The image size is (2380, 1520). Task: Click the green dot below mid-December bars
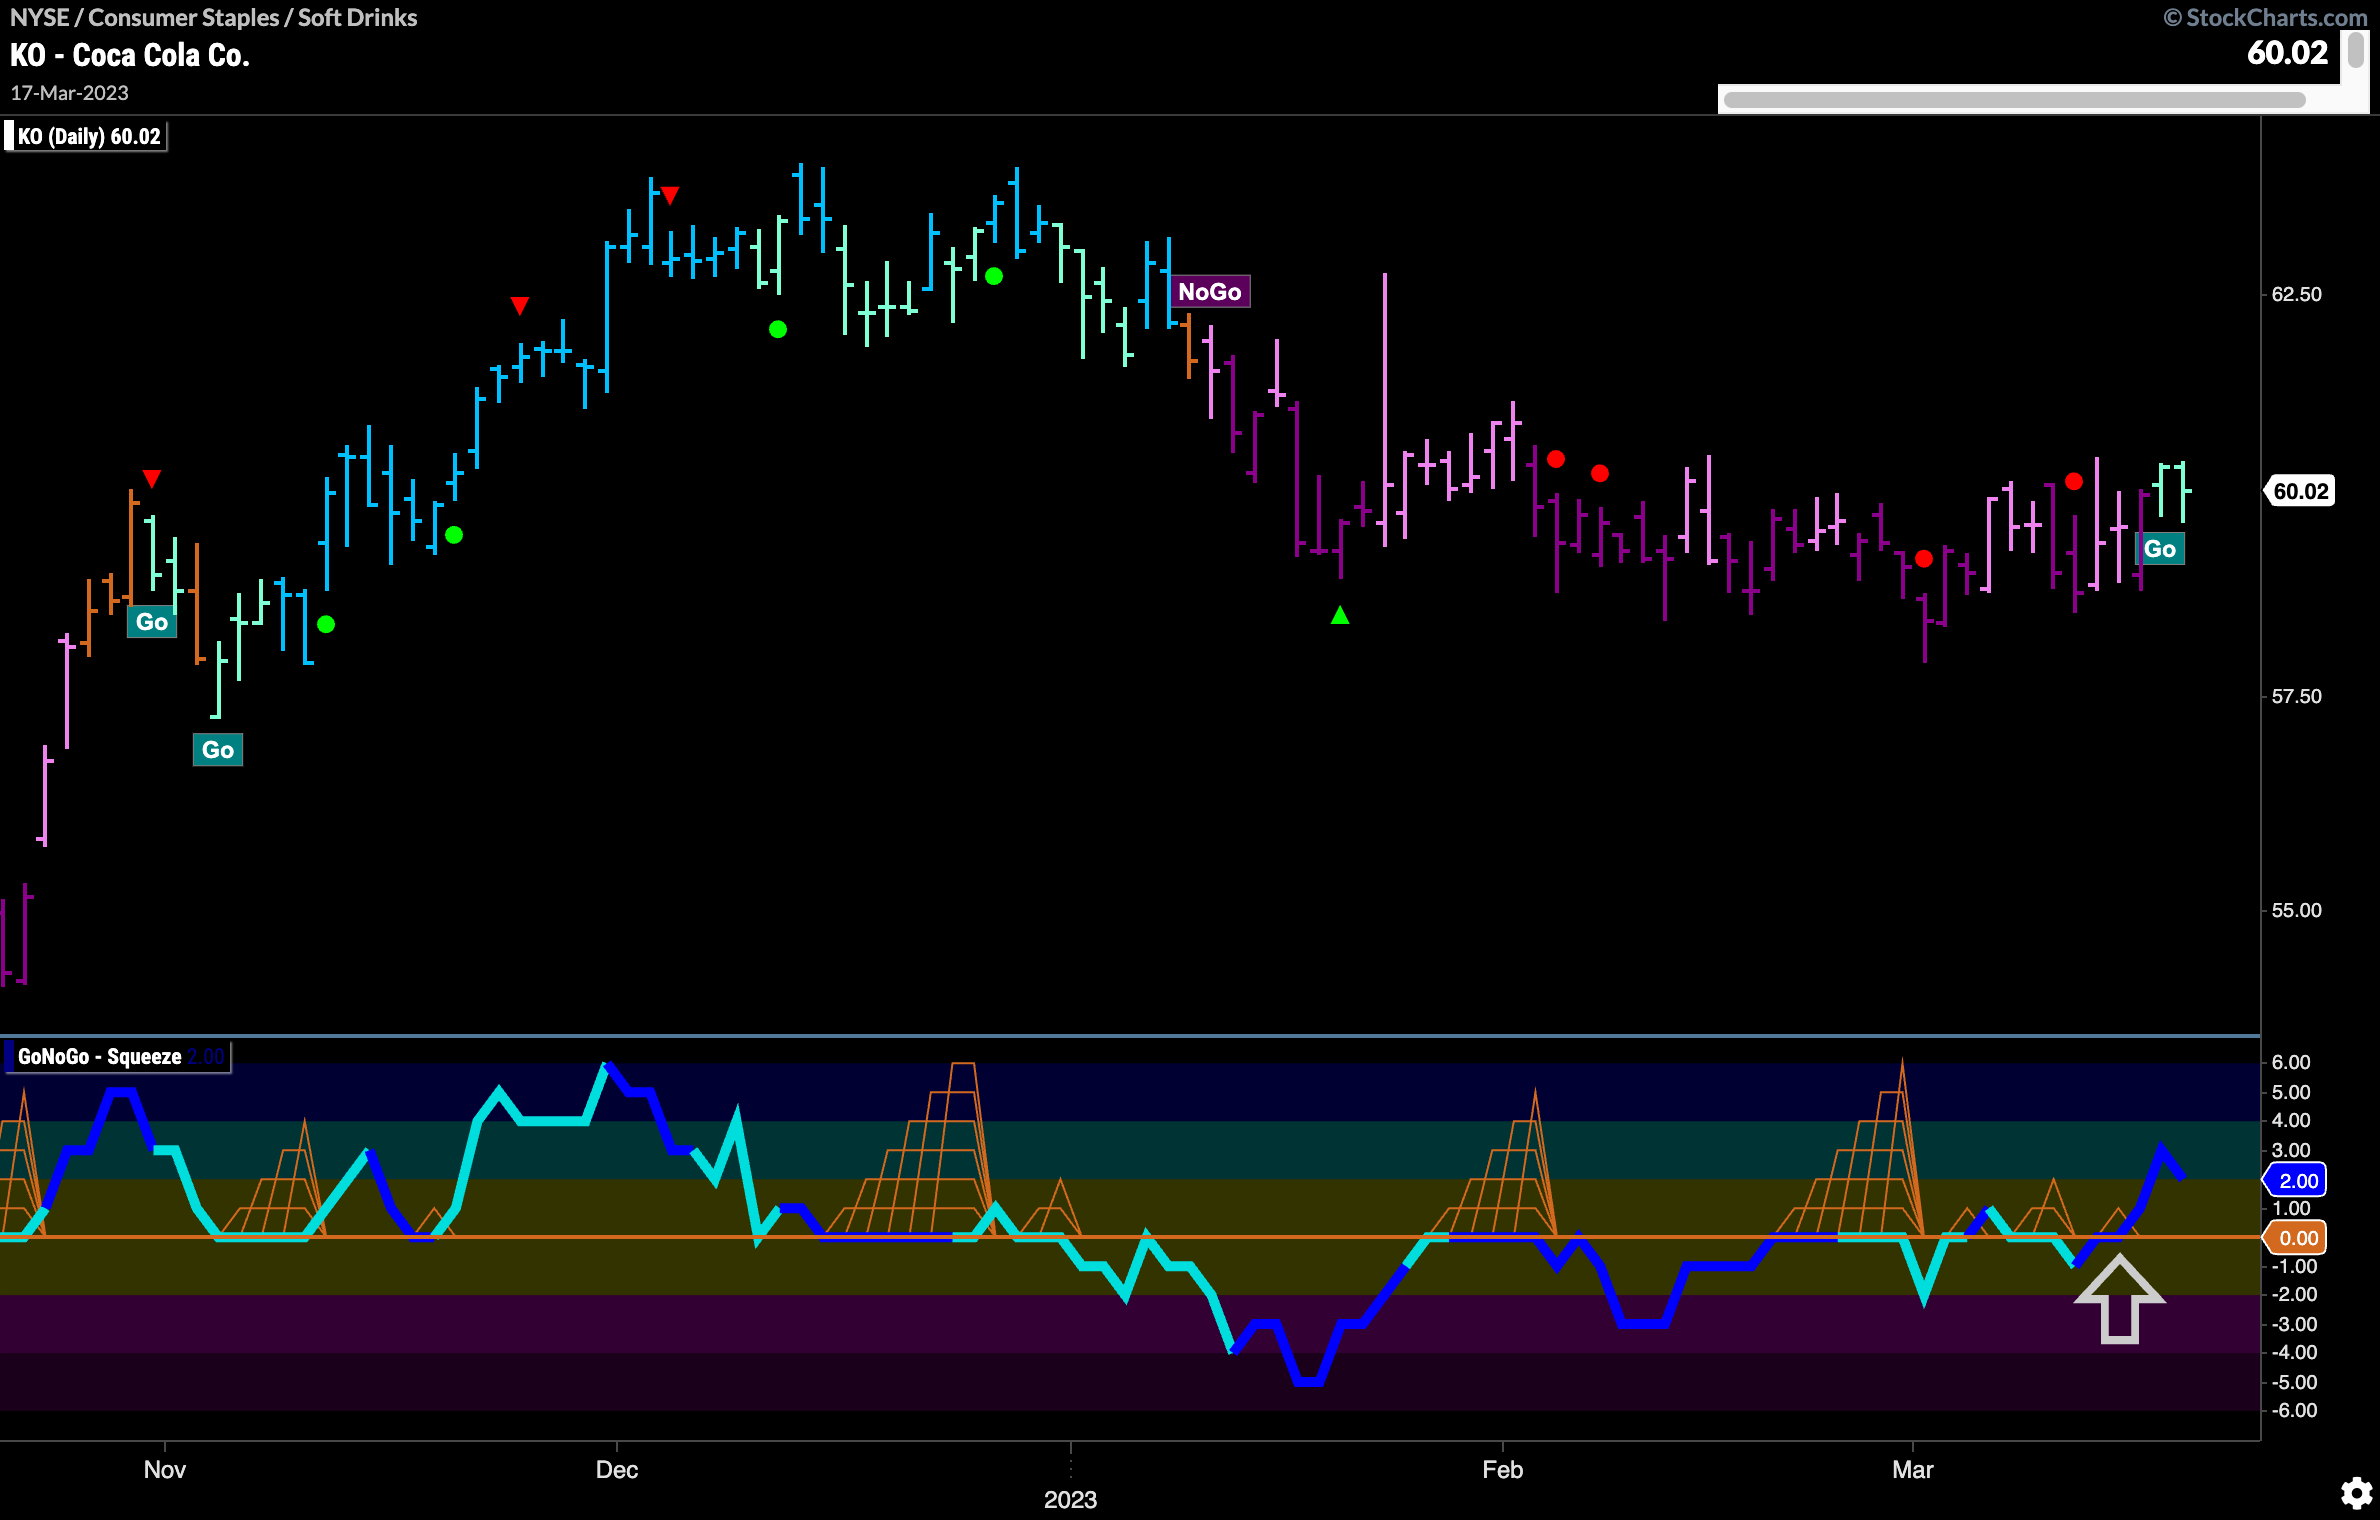778,329
